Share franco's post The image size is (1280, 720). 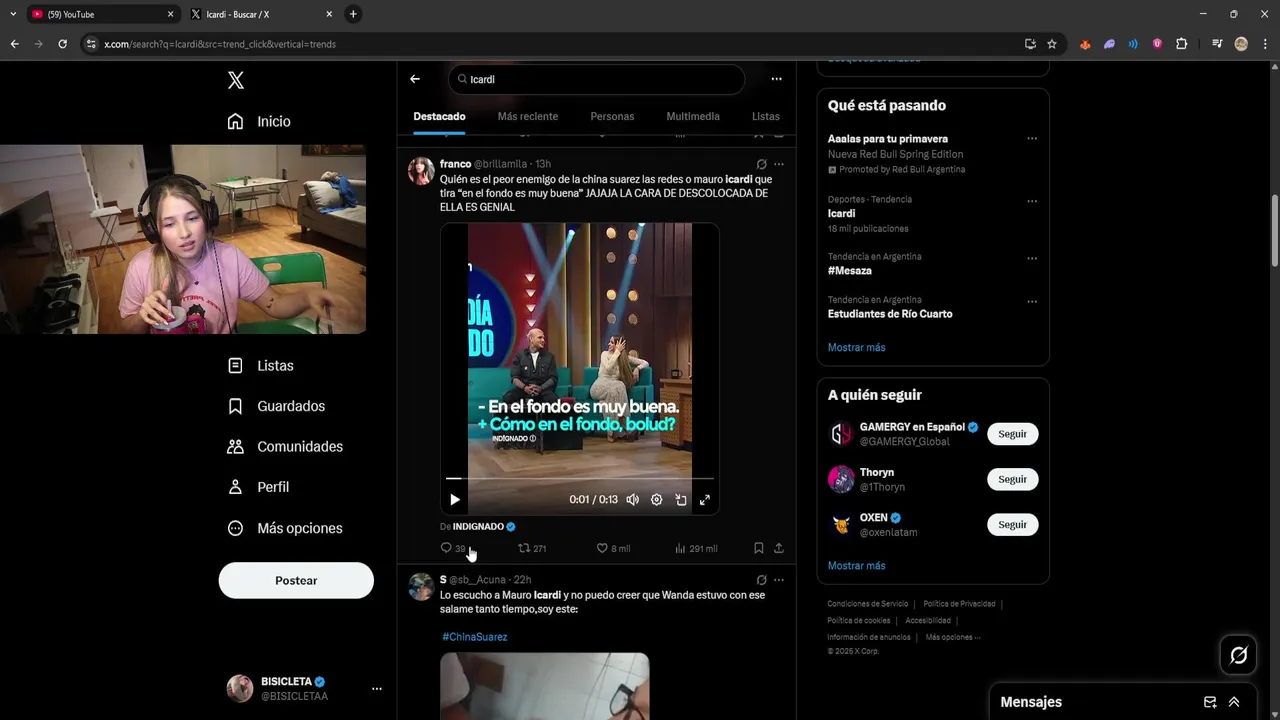pyautogui.click(x=779, y=548)
